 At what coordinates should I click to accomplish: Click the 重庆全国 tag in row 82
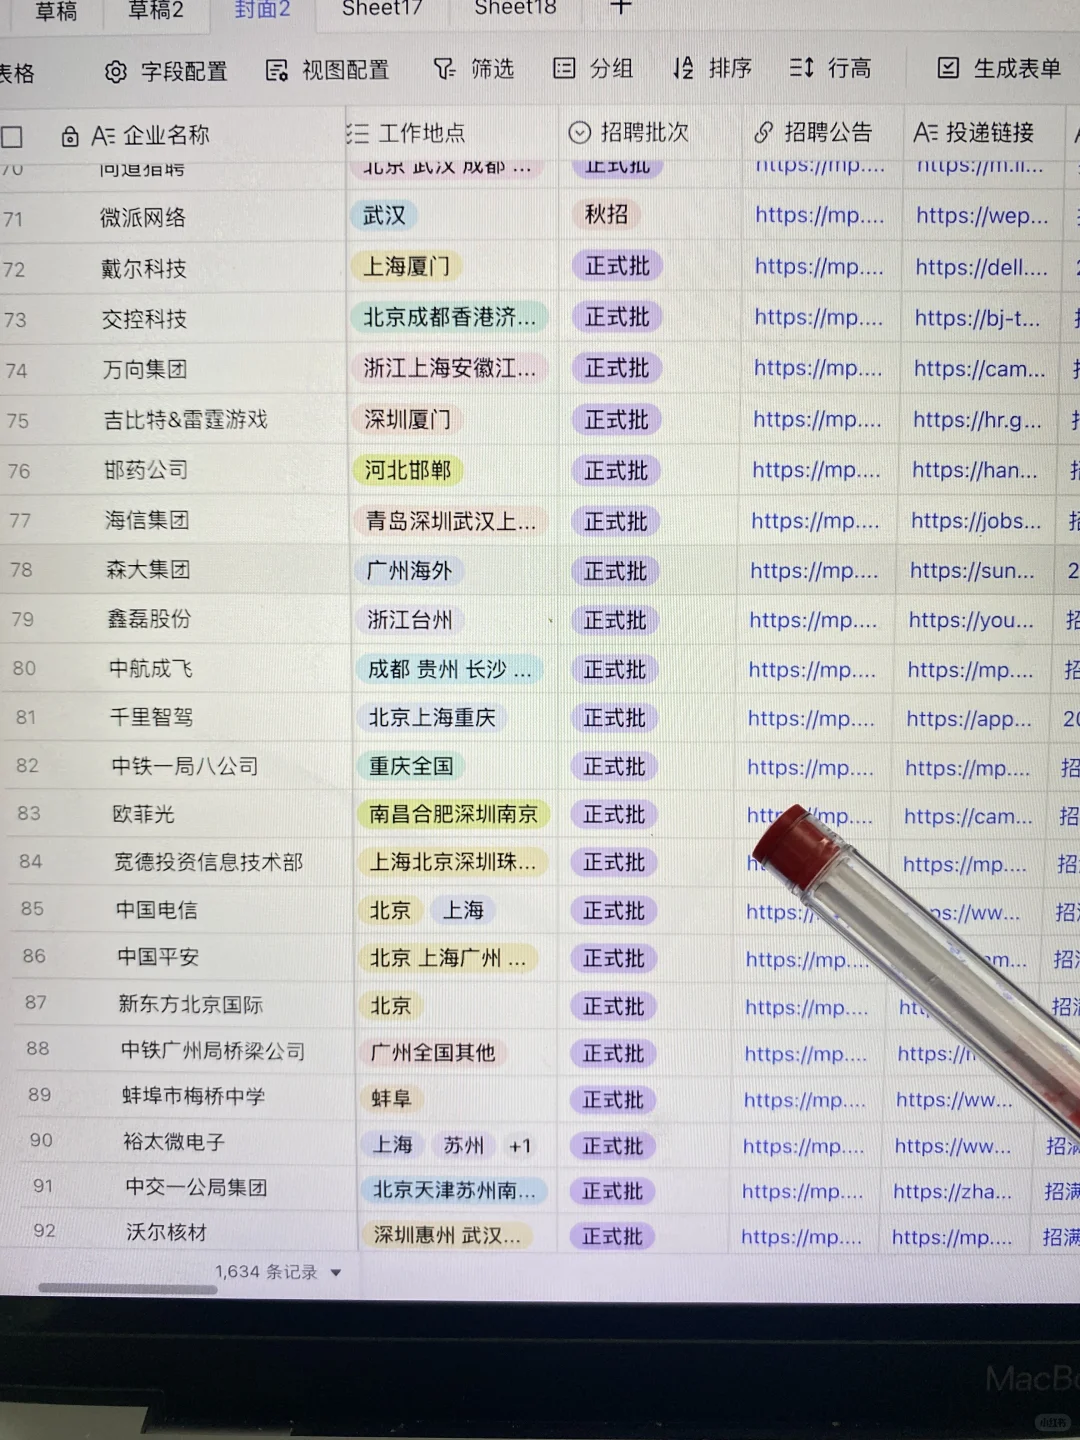tap(411, 767)
